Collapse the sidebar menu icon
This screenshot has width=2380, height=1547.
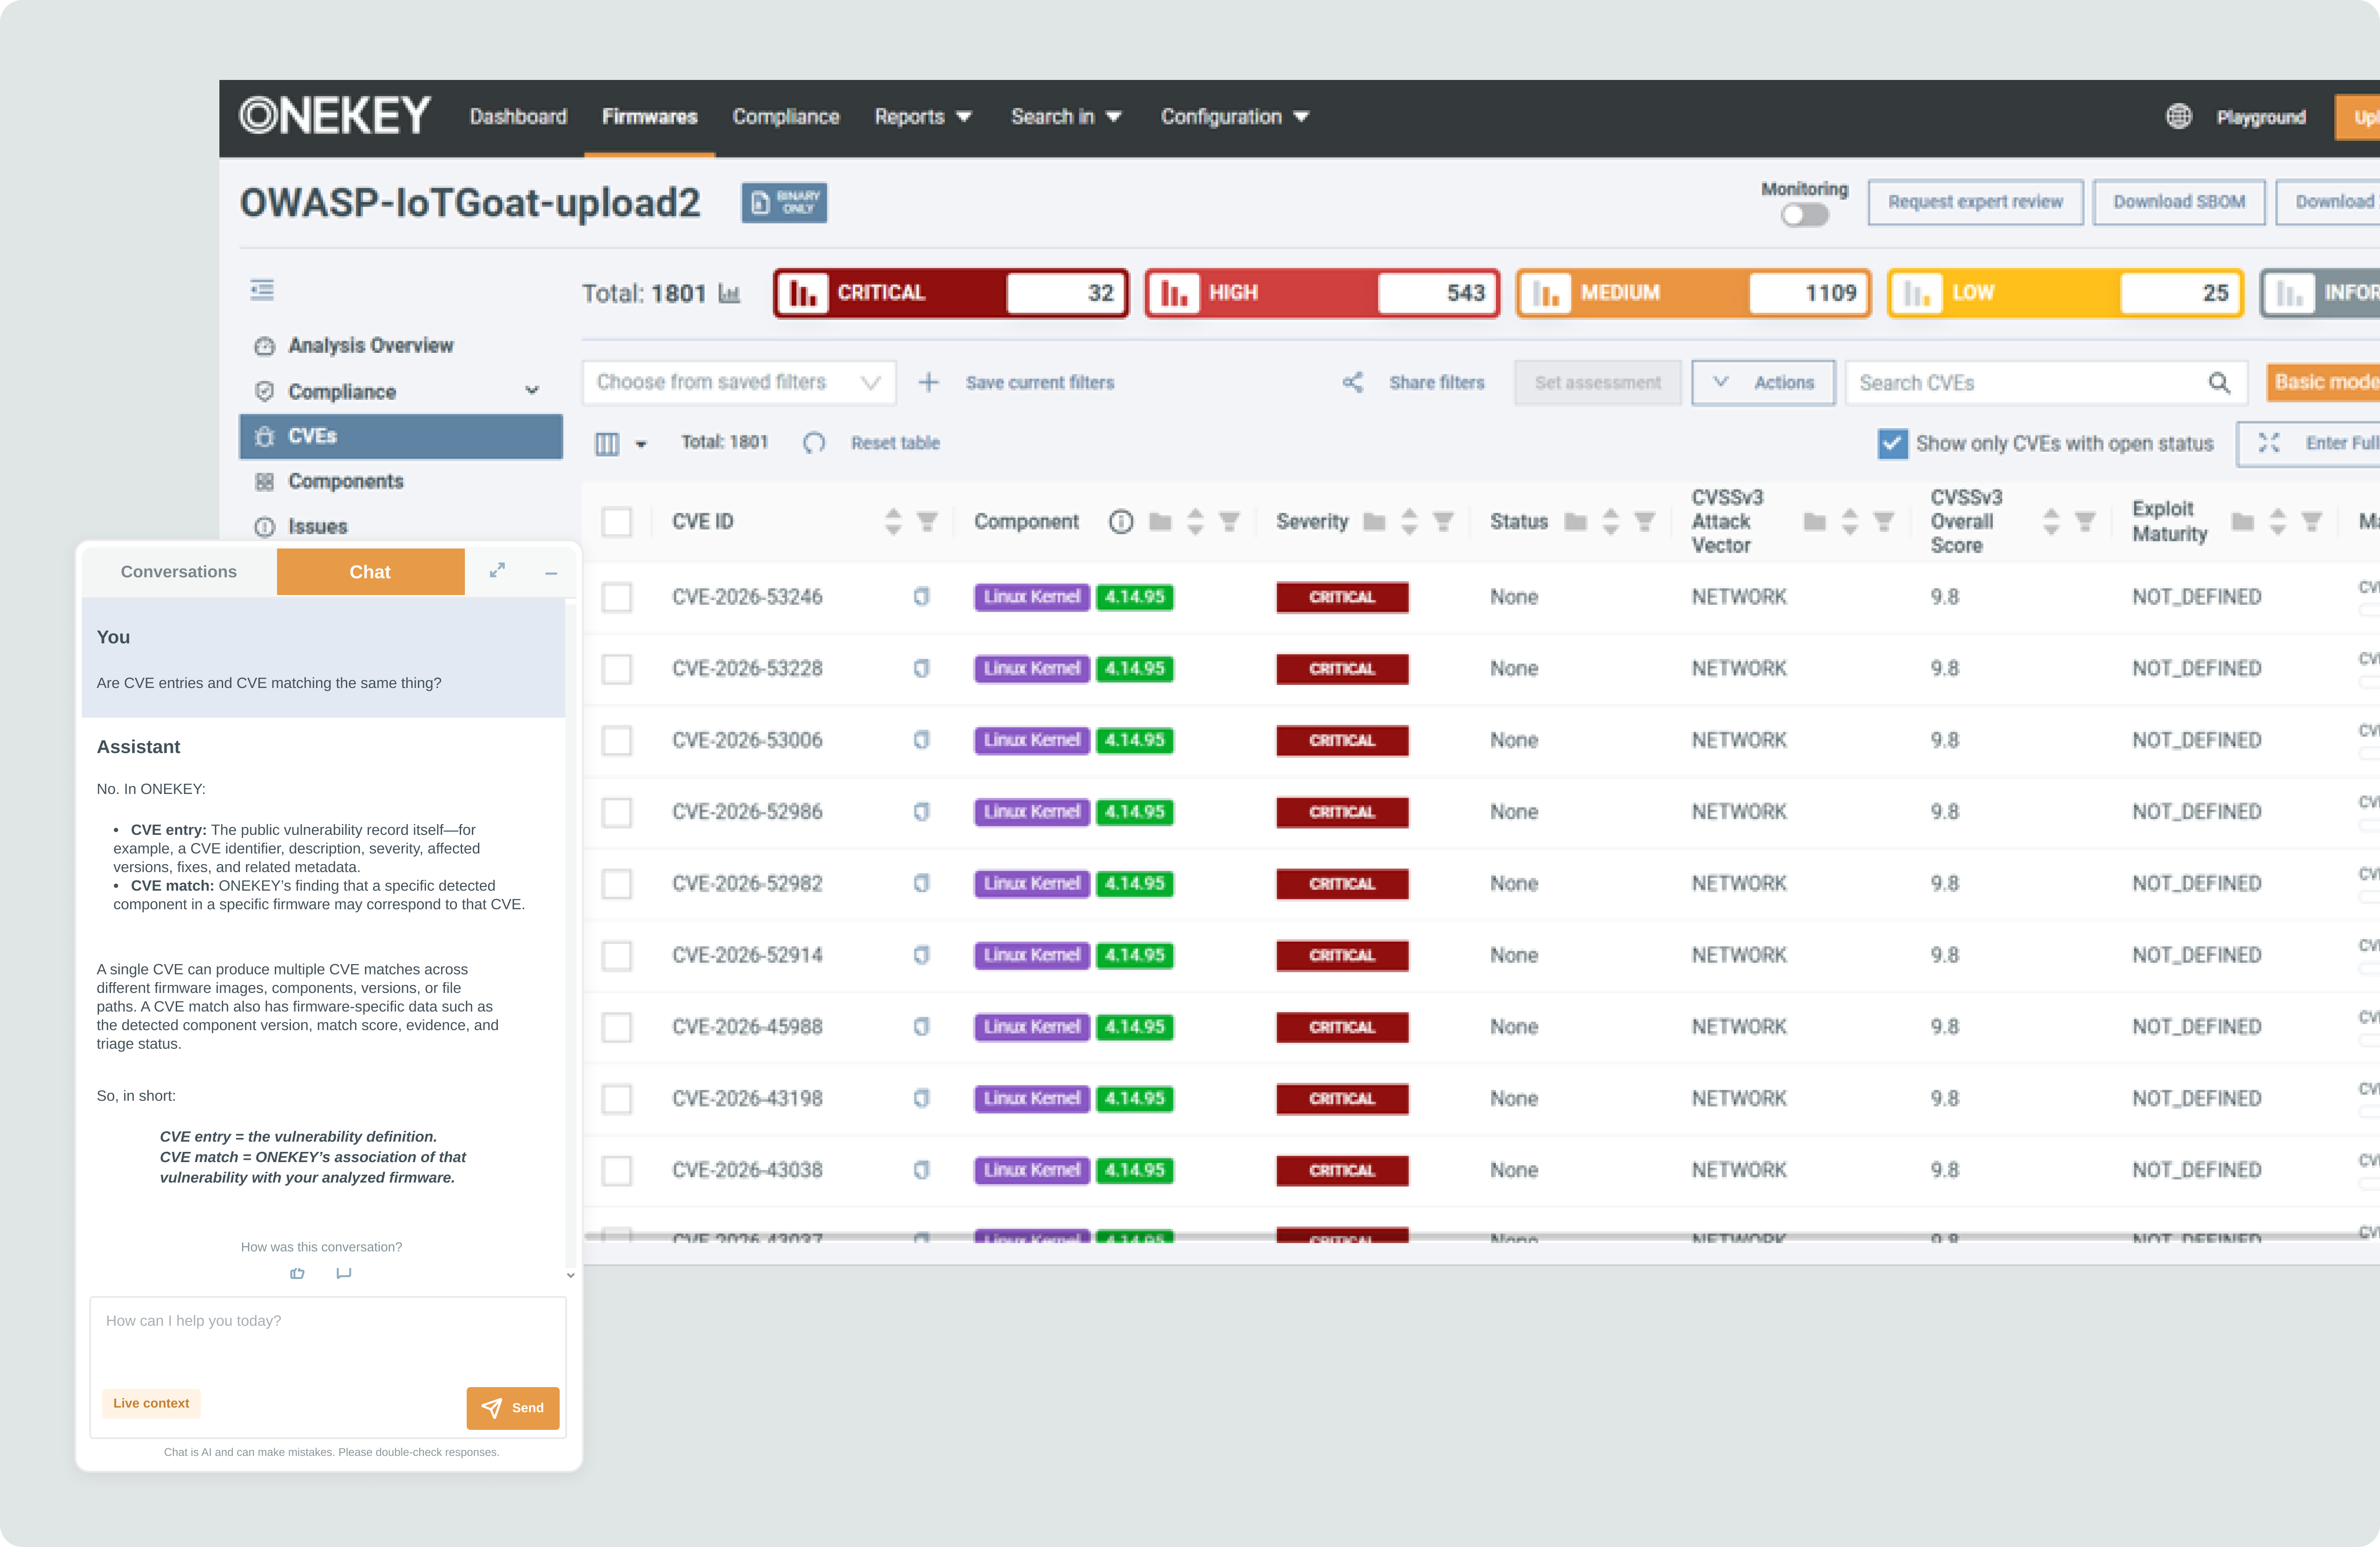tap(262, 290)
